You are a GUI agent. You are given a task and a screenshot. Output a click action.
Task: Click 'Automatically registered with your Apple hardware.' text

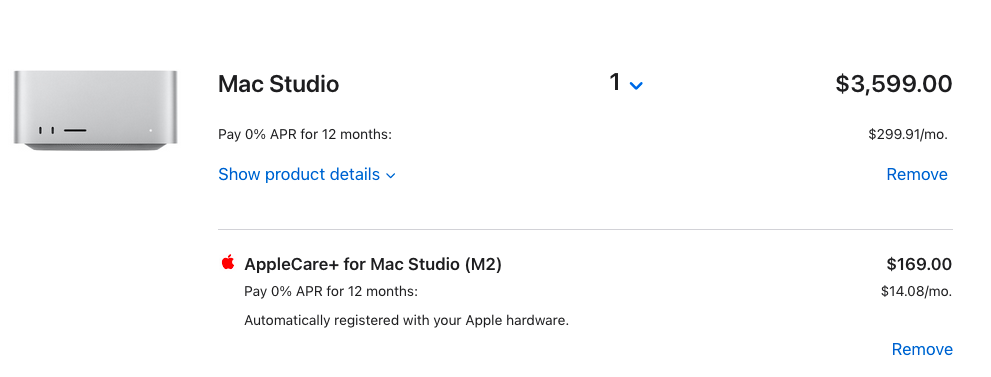pyautogui.click(x=406, y=321)
